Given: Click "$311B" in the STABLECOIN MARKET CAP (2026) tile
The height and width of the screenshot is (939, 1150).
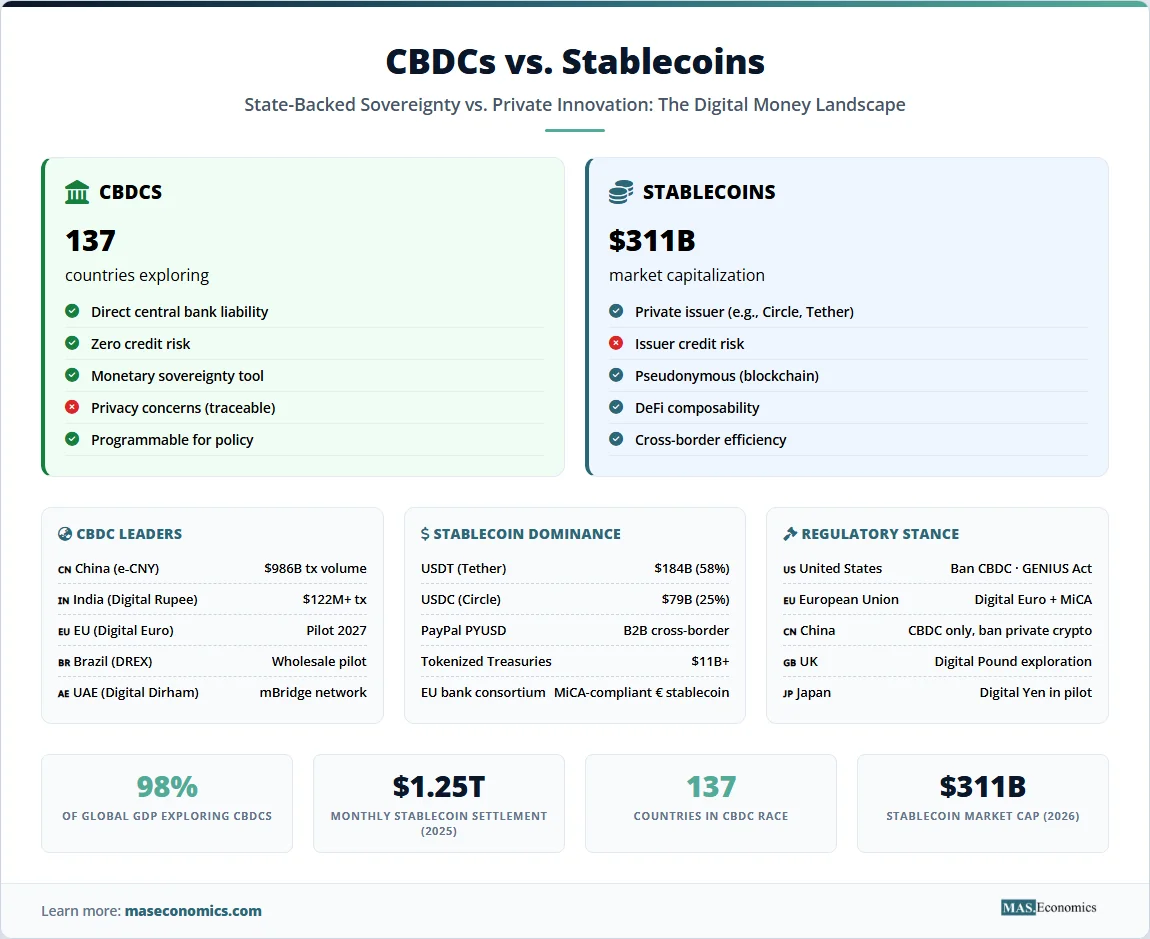Looking at the screenshot, I should point(983,787).
